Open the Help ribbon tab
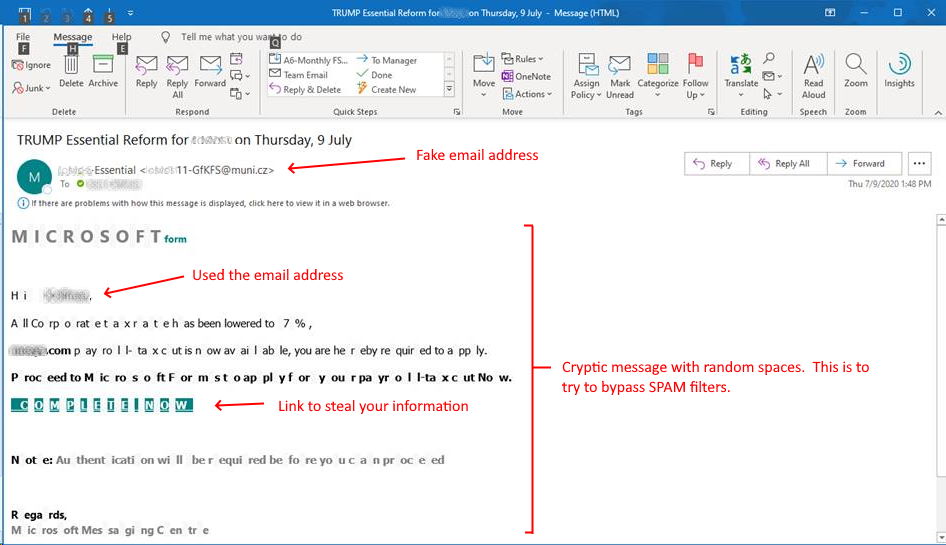Screen dimensions: 946x545 click(121, 37)
